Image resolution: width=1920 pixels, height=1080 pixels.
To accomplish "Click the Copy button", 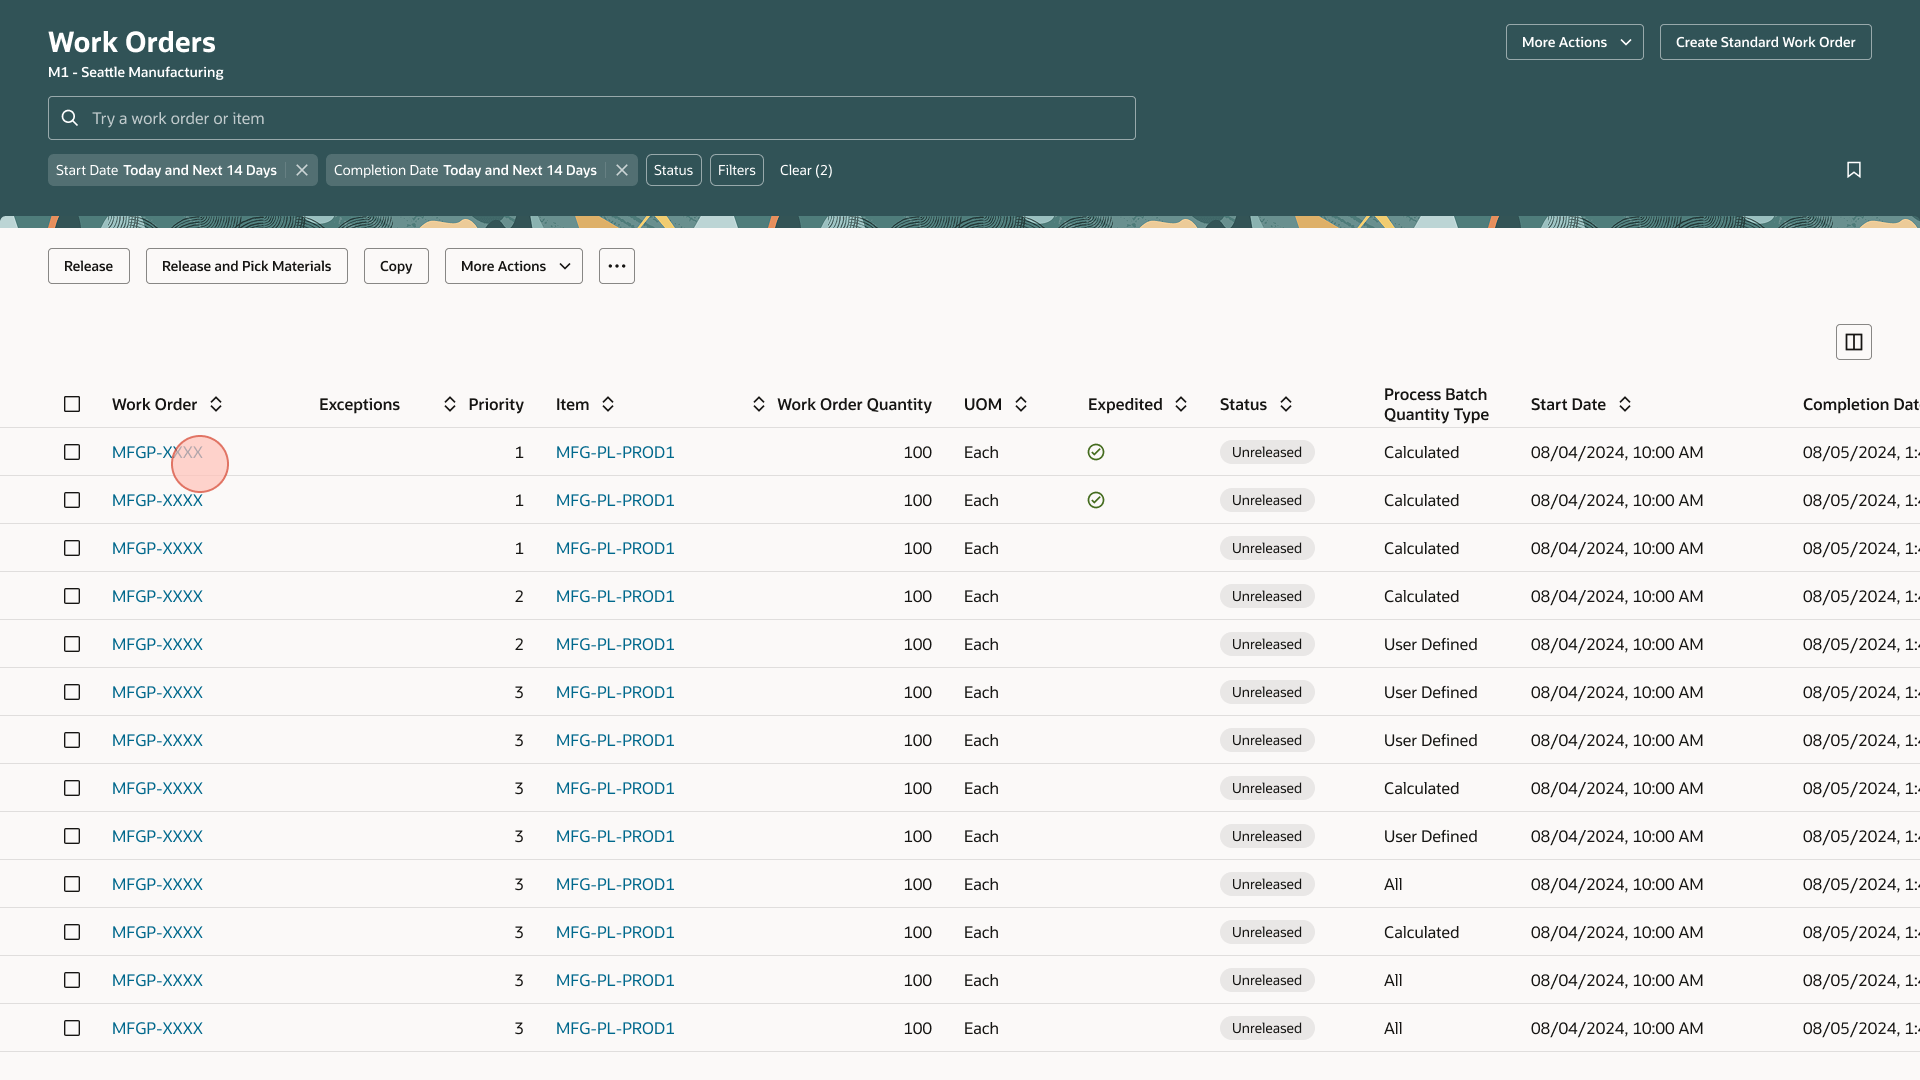I will point(396,266).
